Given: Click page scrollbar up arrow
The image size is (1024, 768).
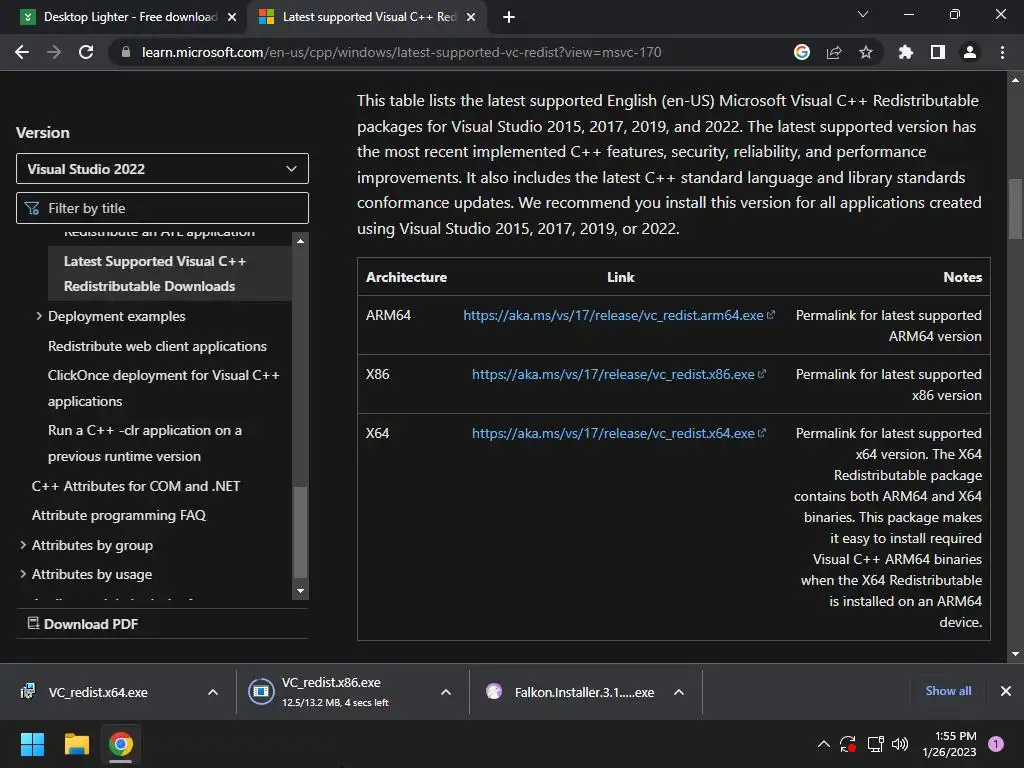Looking at the screenshot, I should click(x=1015, y=80).
